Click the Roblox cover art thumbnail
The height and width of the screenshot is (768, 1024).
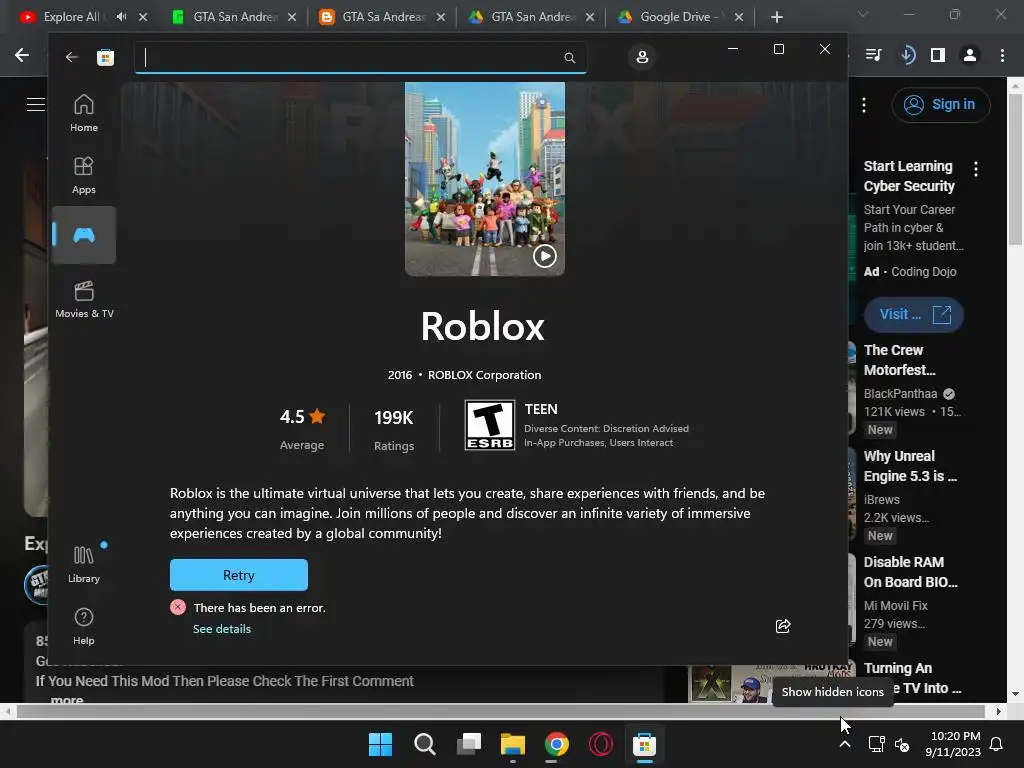coord(485,178)
